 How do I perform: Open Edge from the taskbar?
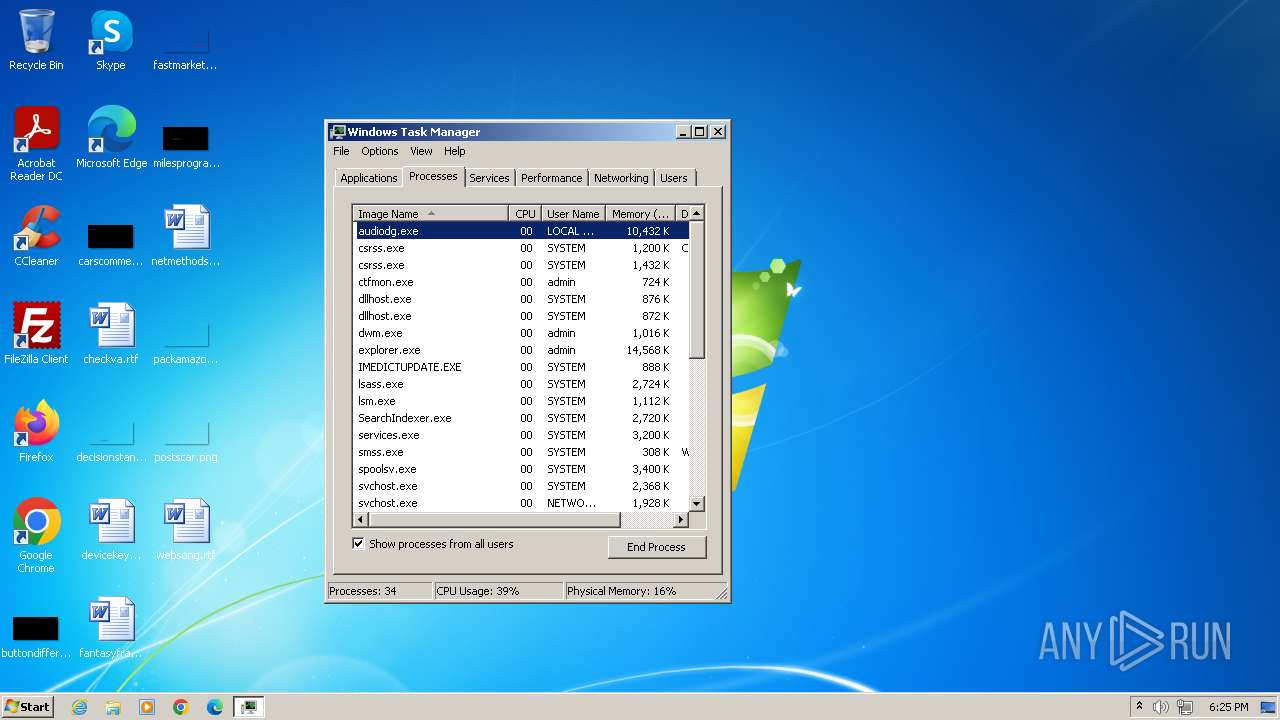(x=215, y=707)
